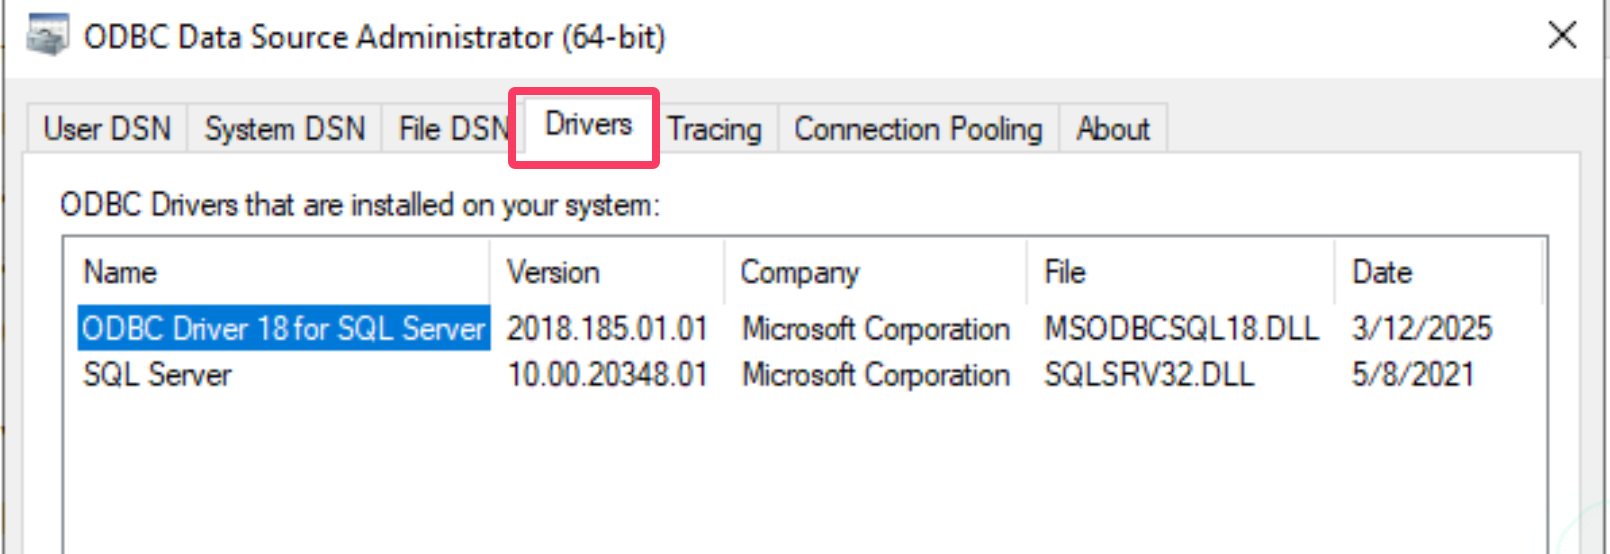Screen dimensions: 1610x554
Task: Switch to the Connection Pooling tab
Action: click(x=918, y=129)
